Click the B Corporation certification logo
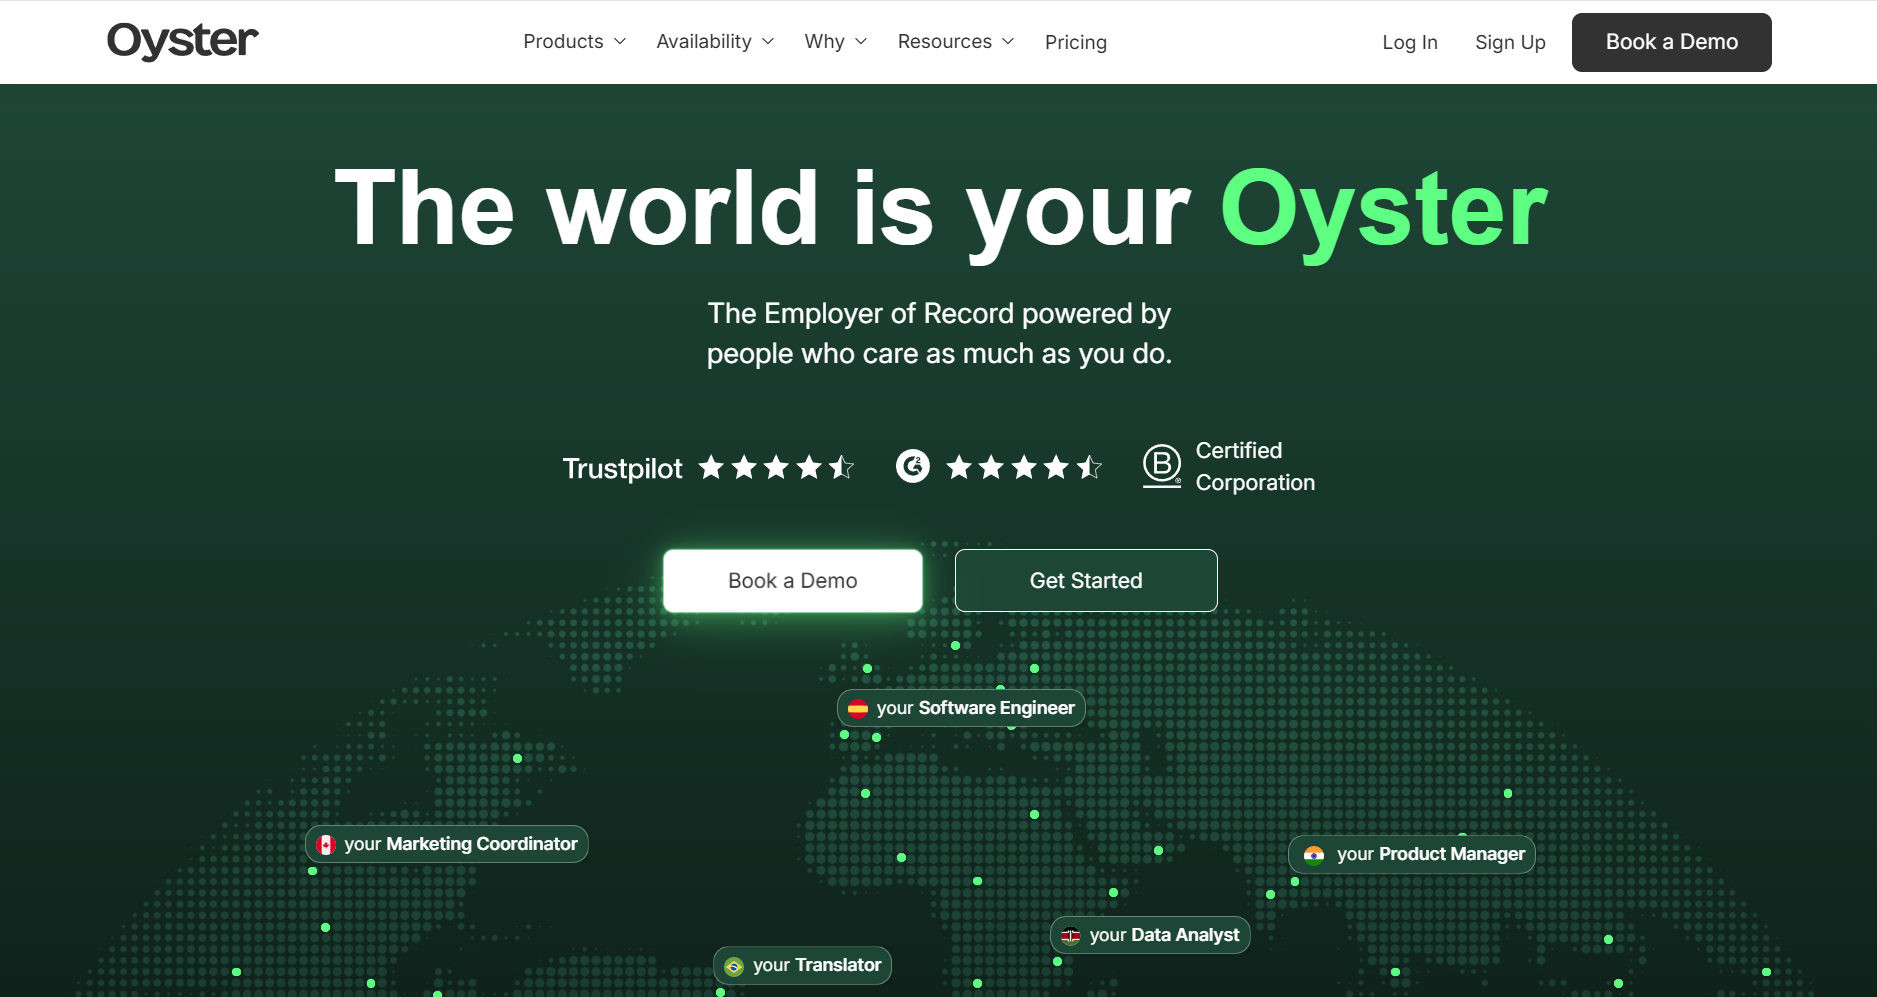 1162,466
